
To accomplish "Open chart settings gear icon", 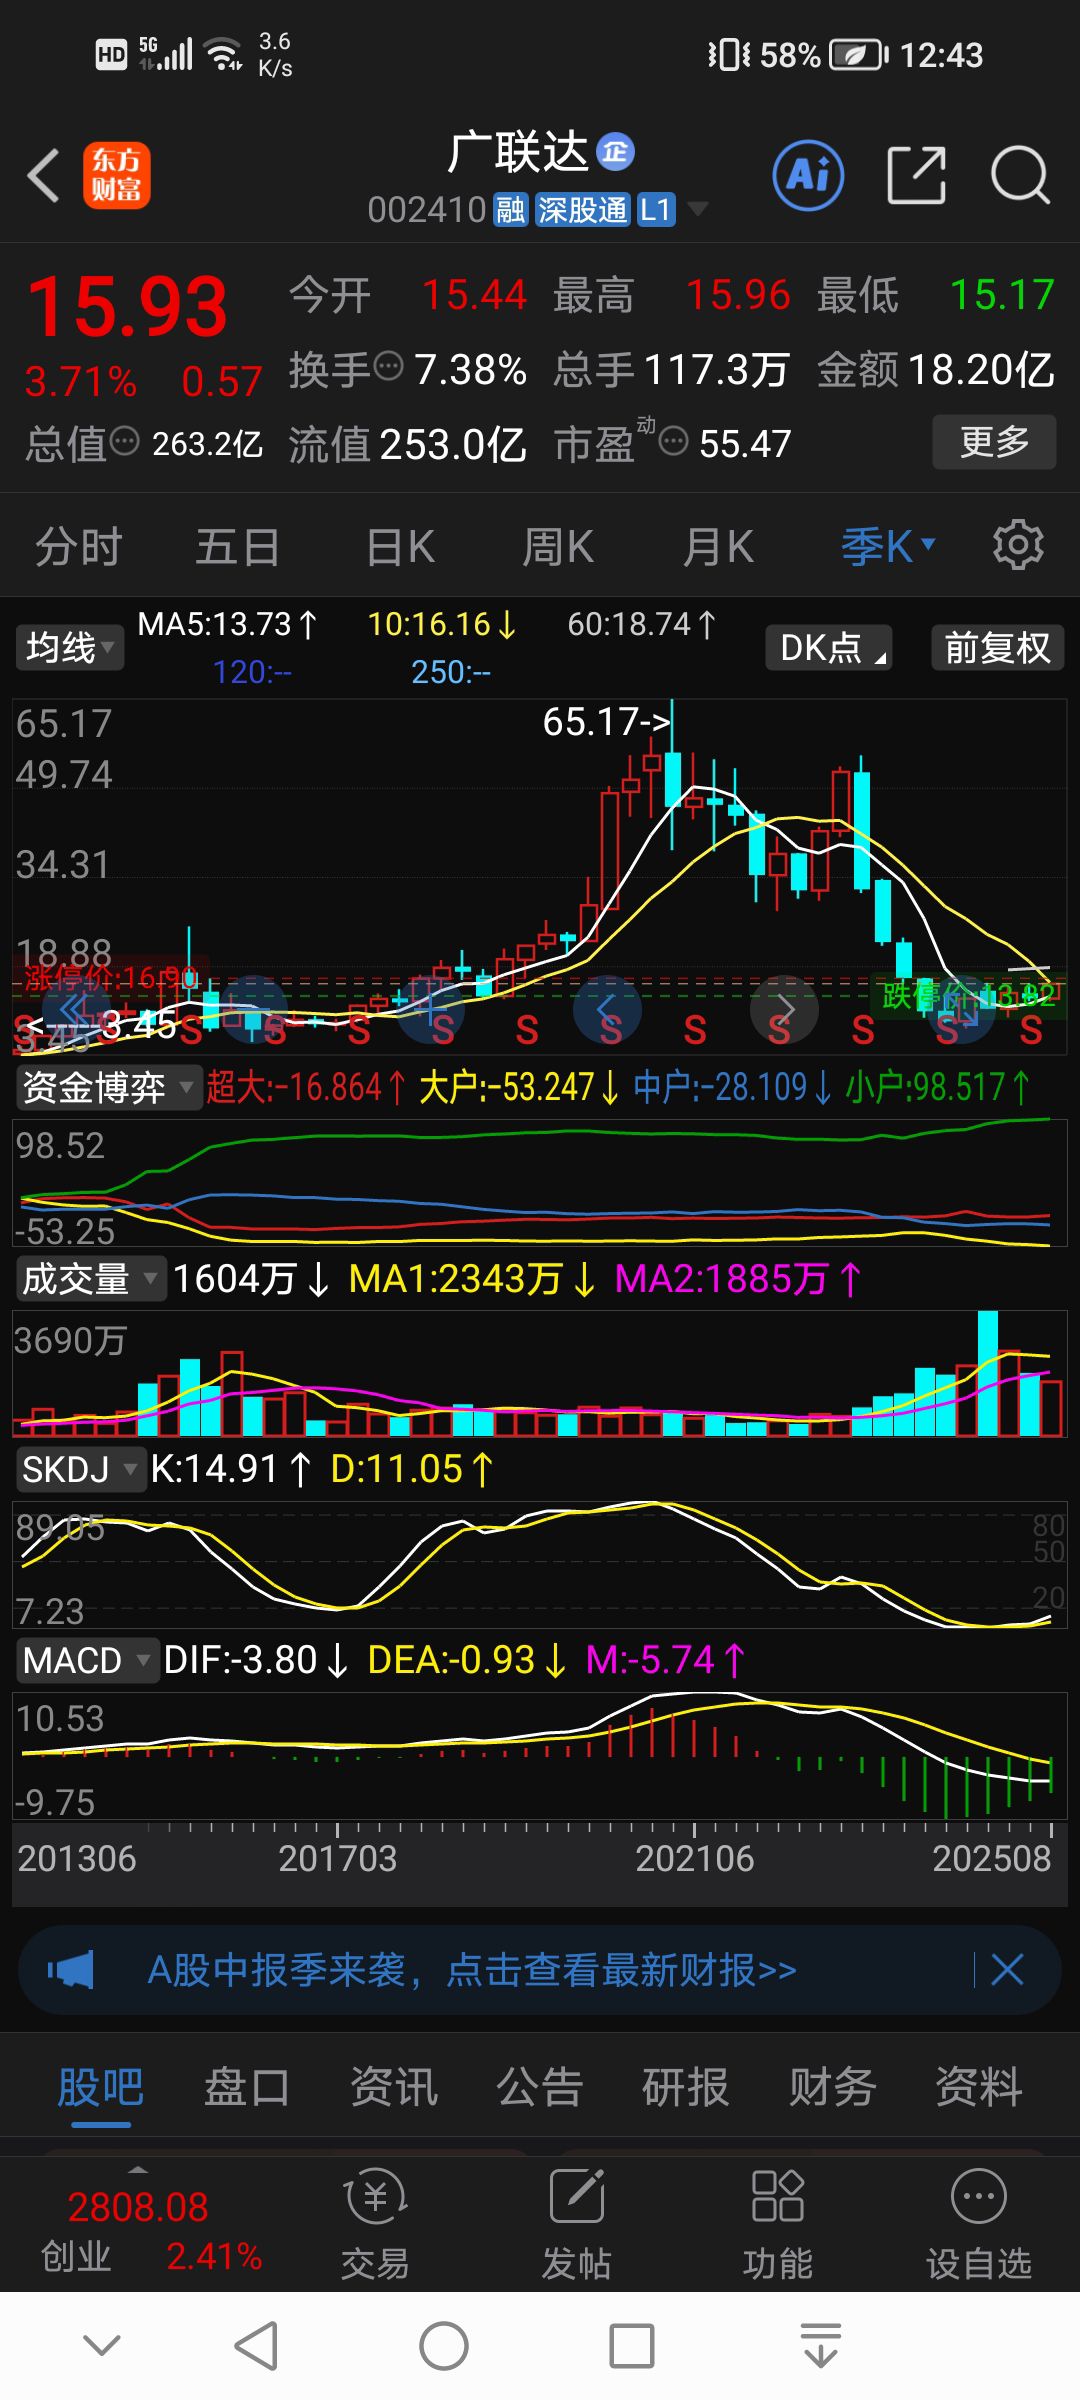I will tap(1018, 545).
